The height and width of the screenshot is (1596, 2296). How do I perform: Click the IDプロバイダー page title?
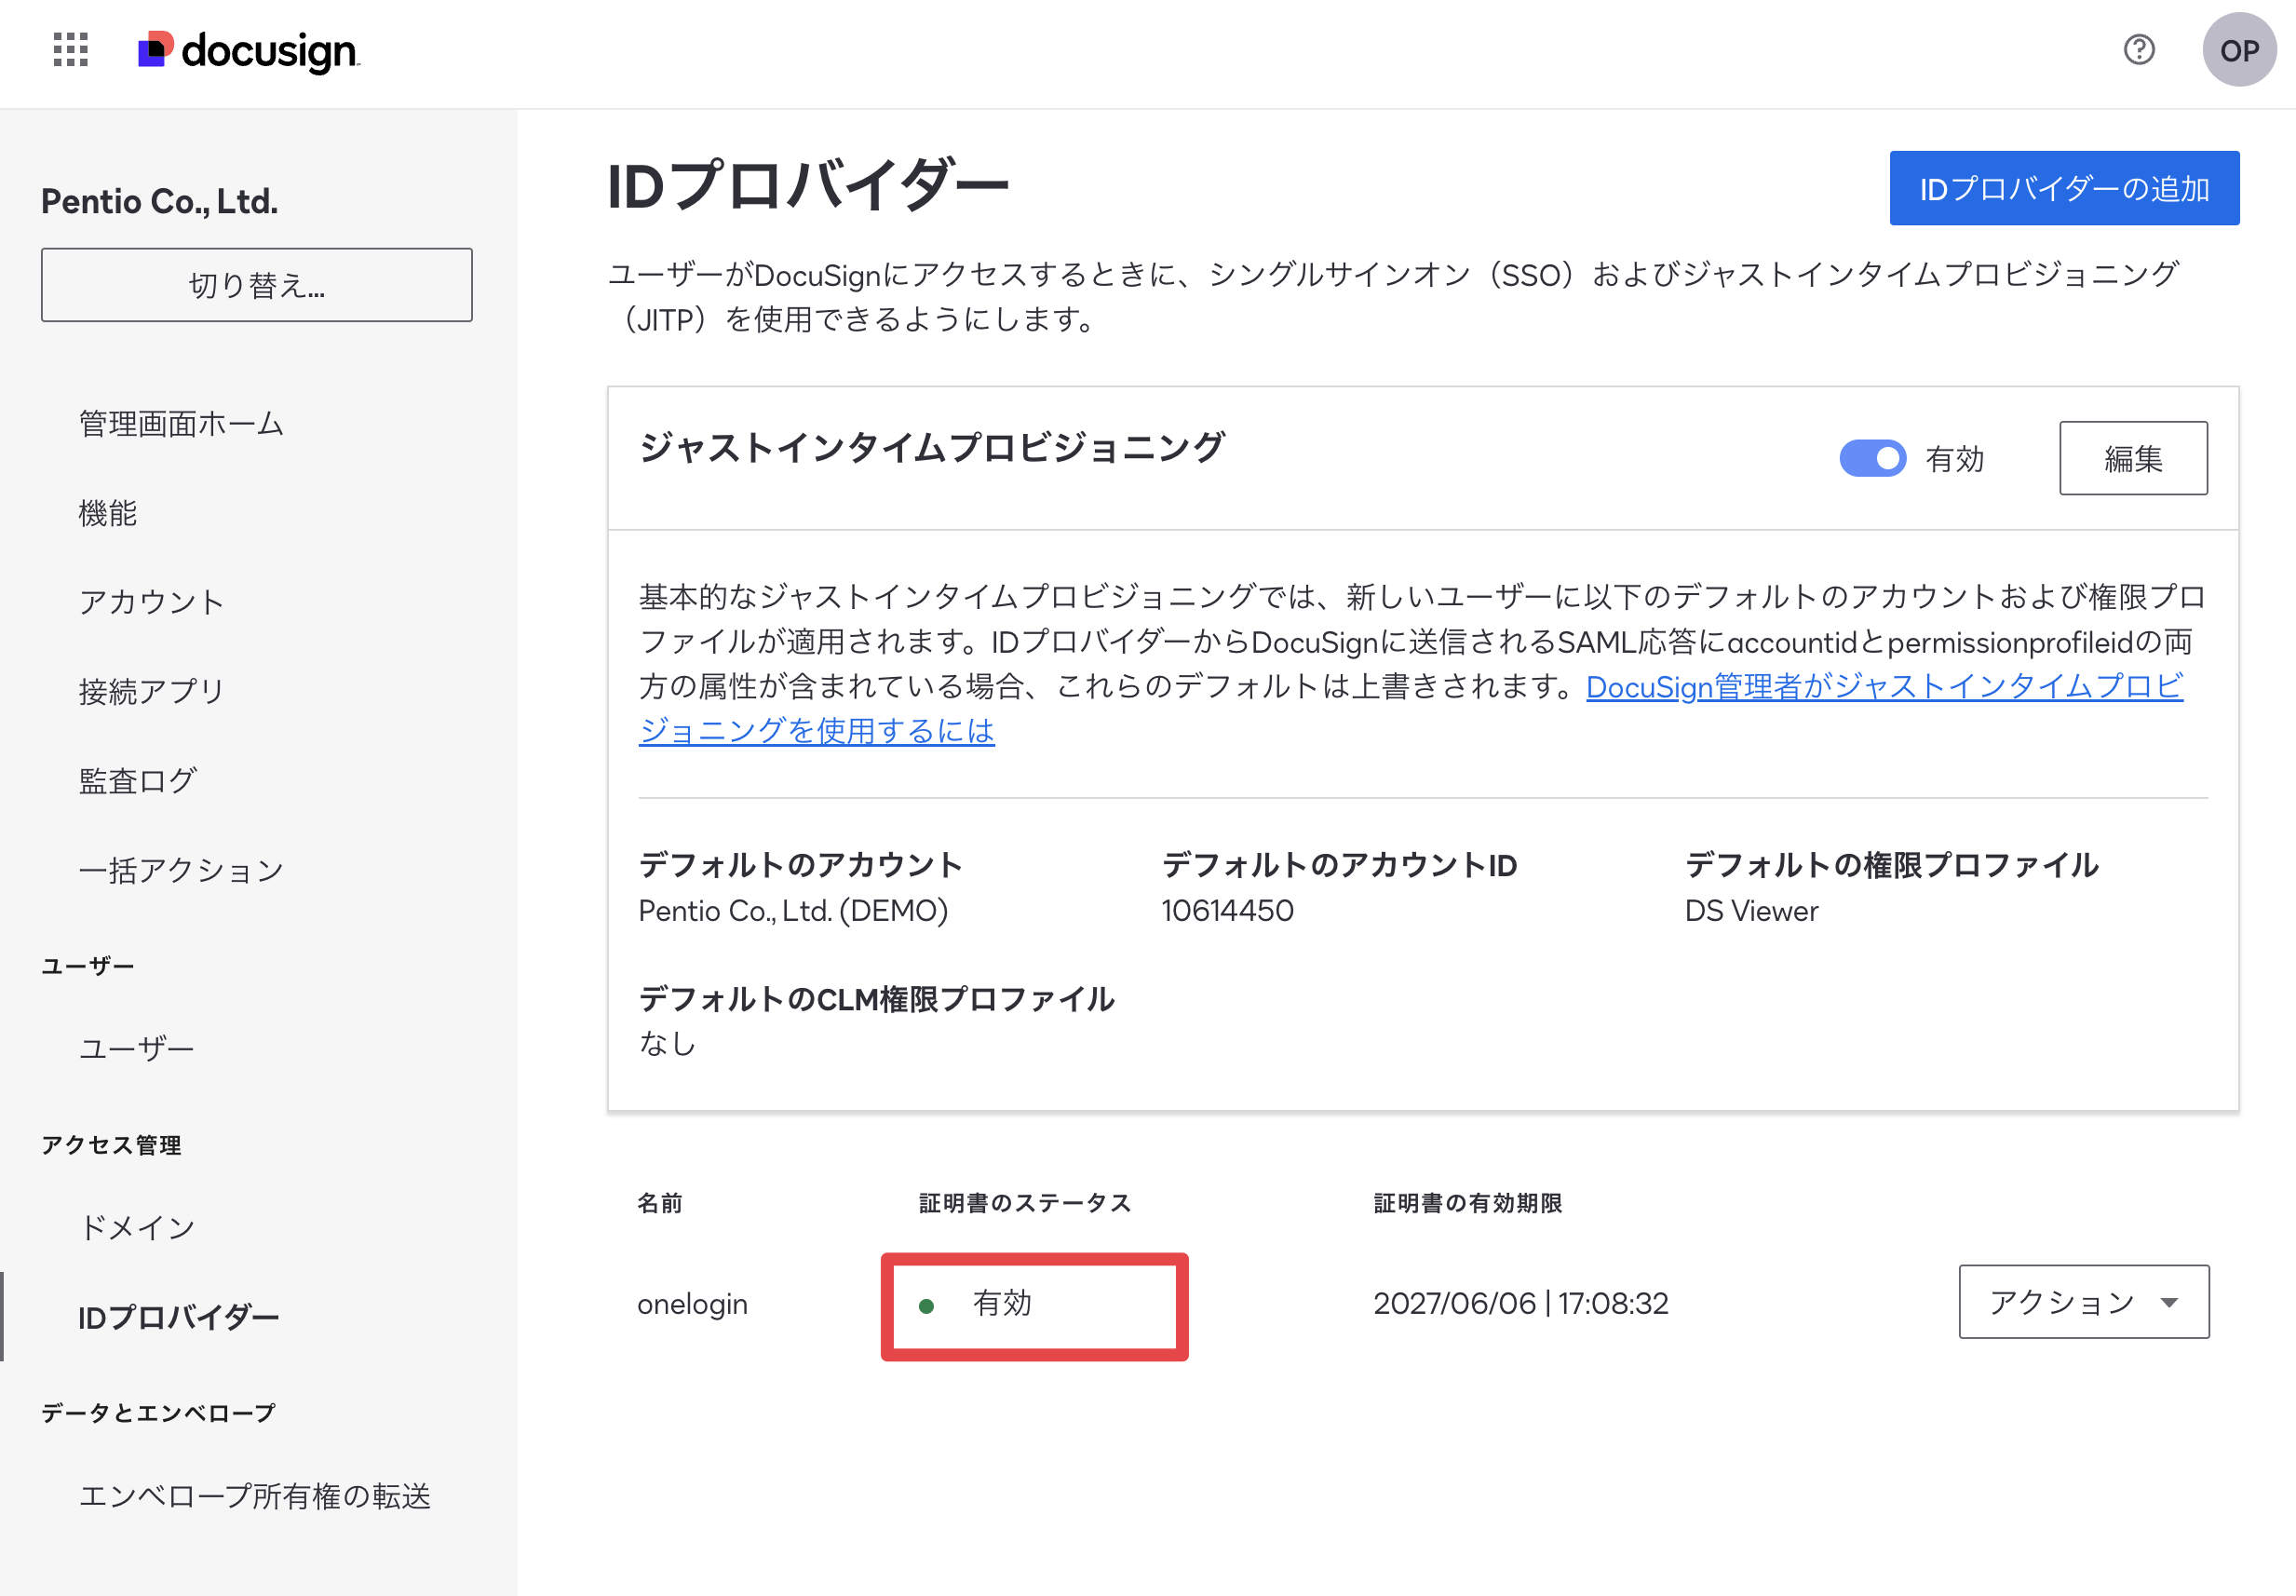tap(808, 186)
